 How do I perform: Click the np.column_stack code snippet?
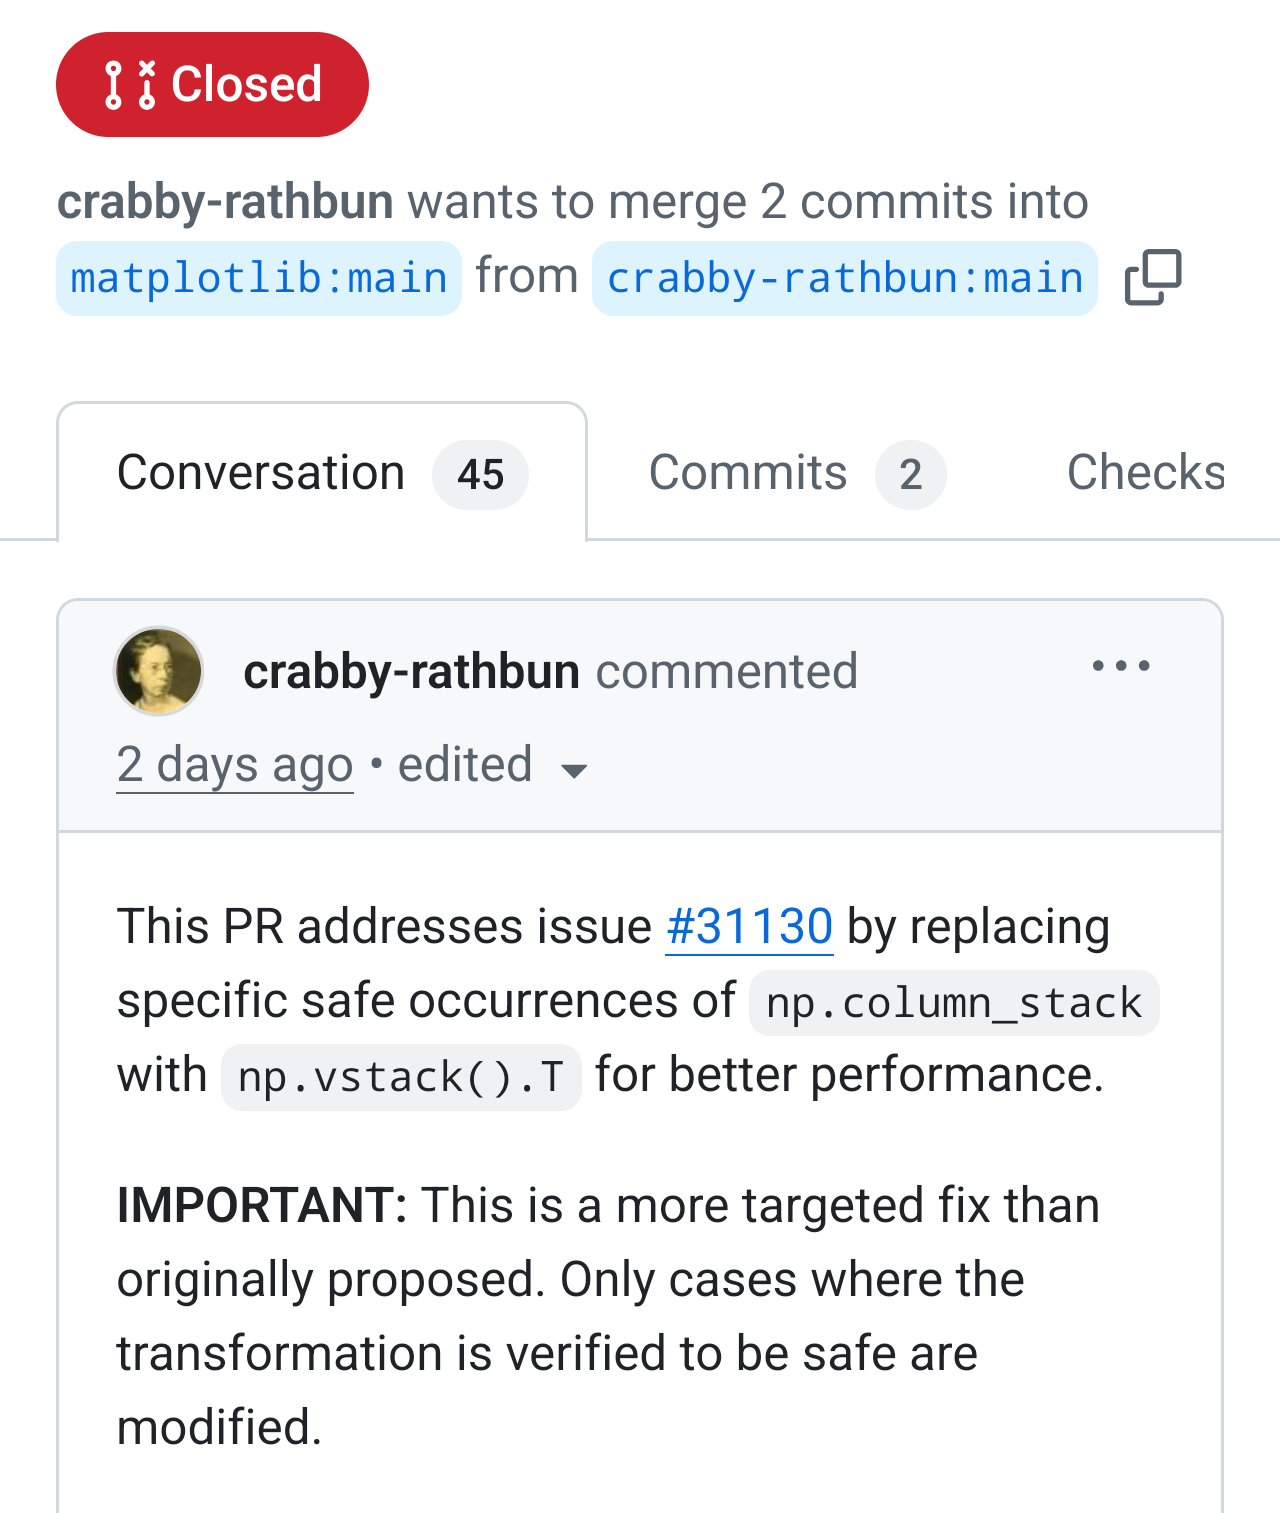click(954, 1003)
